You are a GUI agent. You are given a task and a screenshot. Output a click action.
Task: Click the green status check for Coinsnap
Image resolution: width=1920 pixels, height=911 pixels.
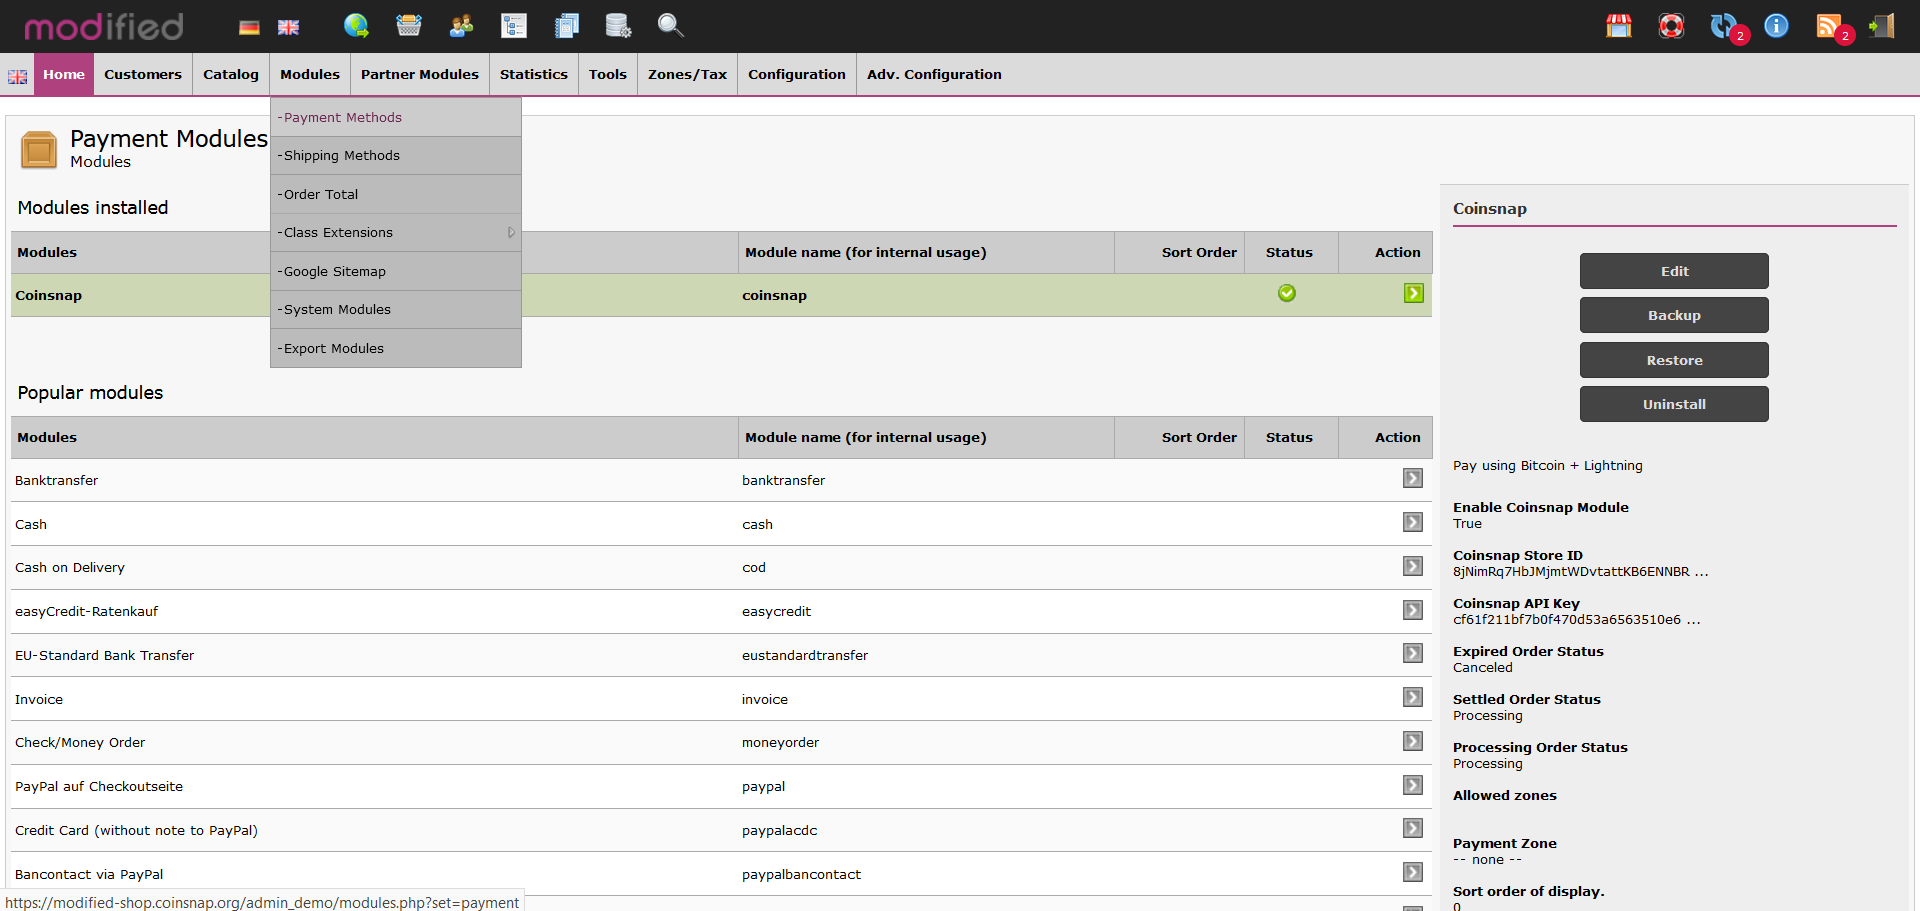(1287, 293)
